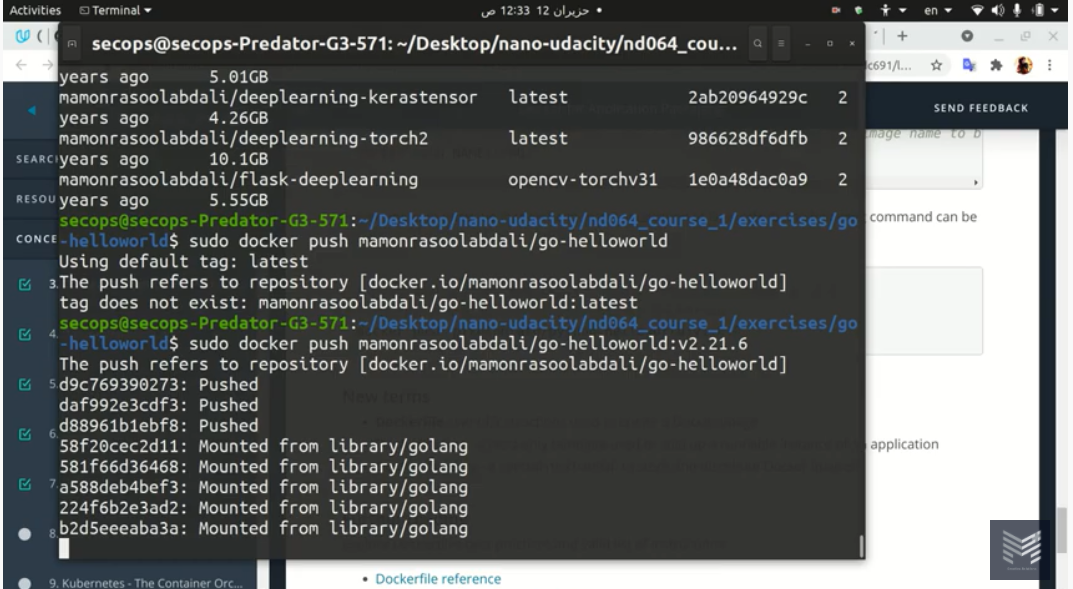Click the completed checkmark for lesson 4
This screenshot has width=1073, height=589.
pos(25,334)
